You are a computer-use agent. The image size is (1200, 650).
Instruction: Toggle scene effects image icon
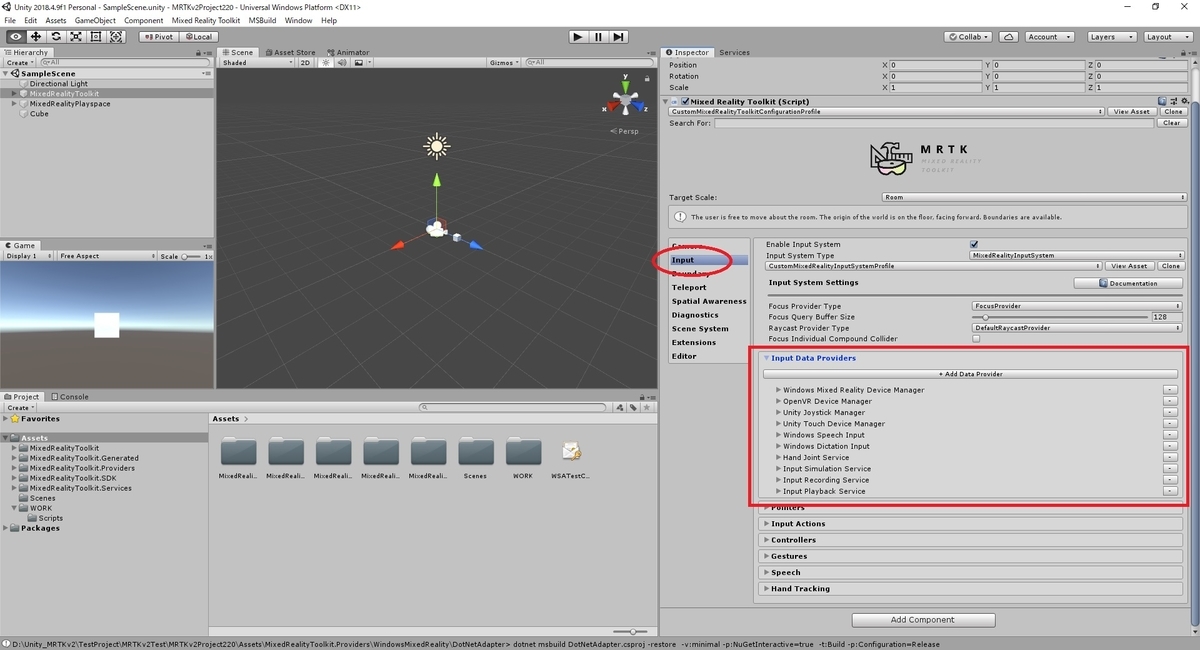click(357, 62)
